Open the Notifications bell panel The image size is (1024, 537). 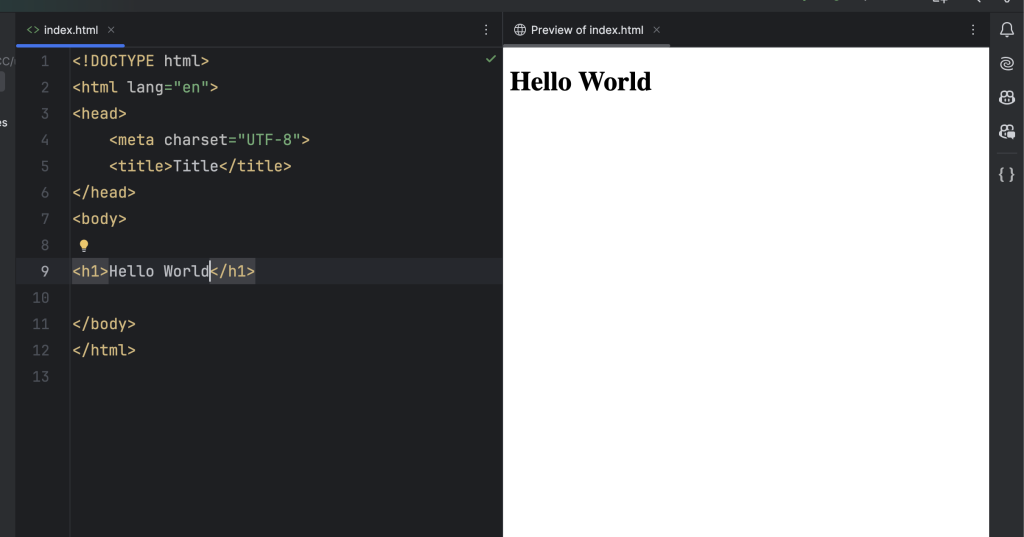[x=1007, y=30]
